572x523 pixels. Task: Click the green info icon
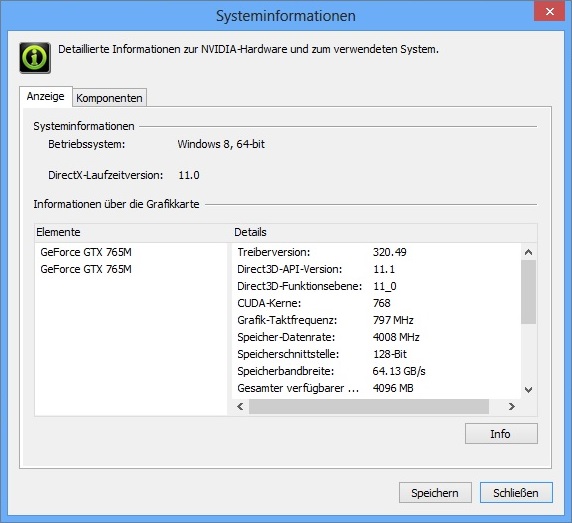[35, 58]
